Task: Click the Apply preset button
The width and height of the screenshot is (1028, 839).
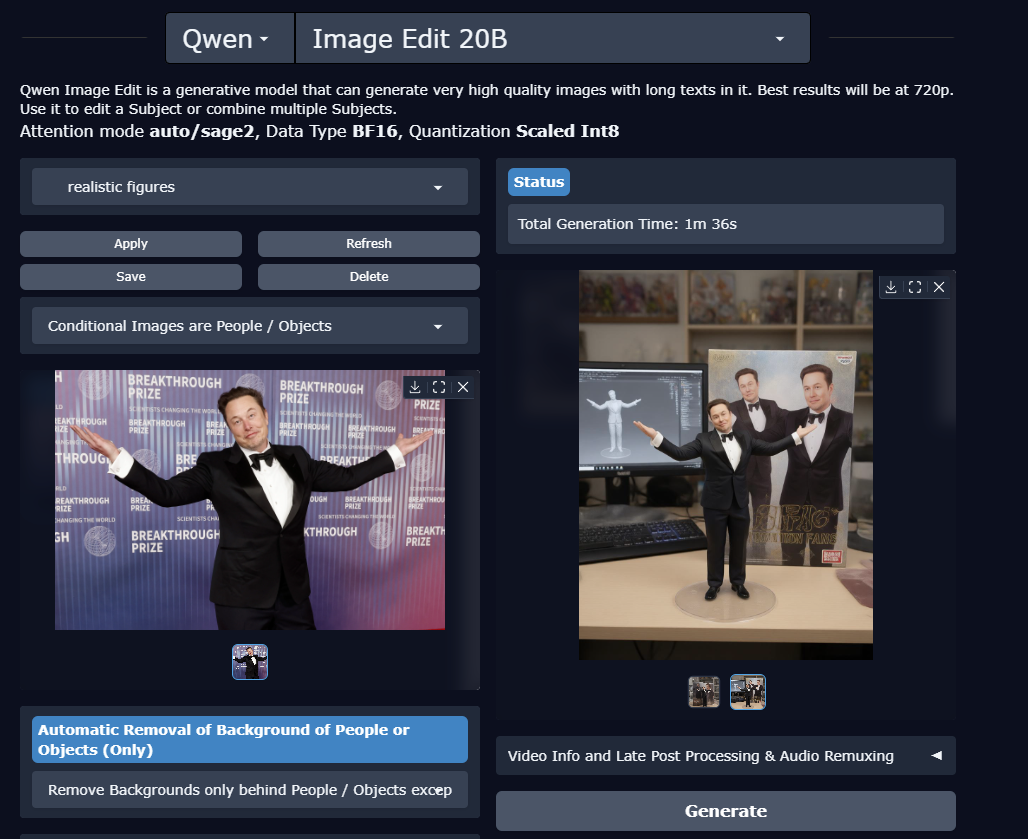Action: point(131,244)
